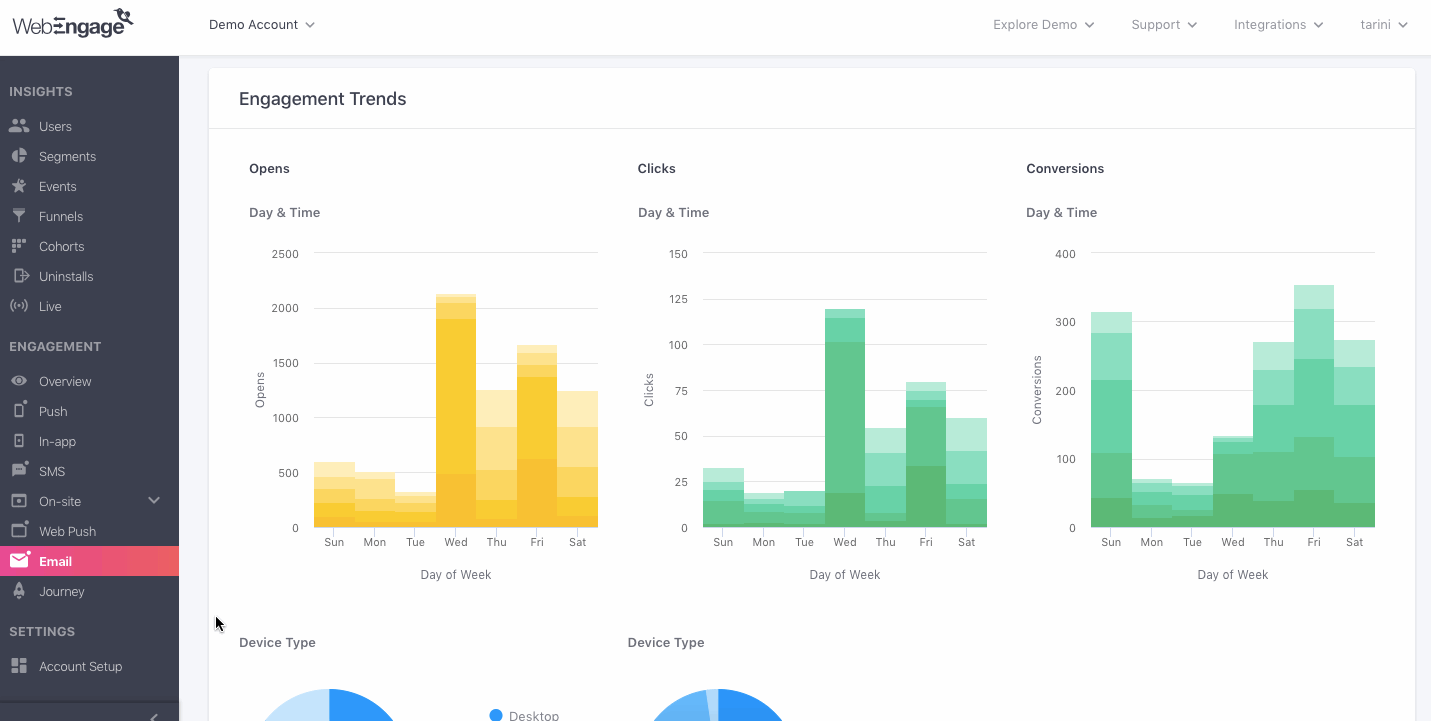Click the Funnels funnel icon
The width and height of the screenshot is (1431, 721).
(x=19, y=216)
